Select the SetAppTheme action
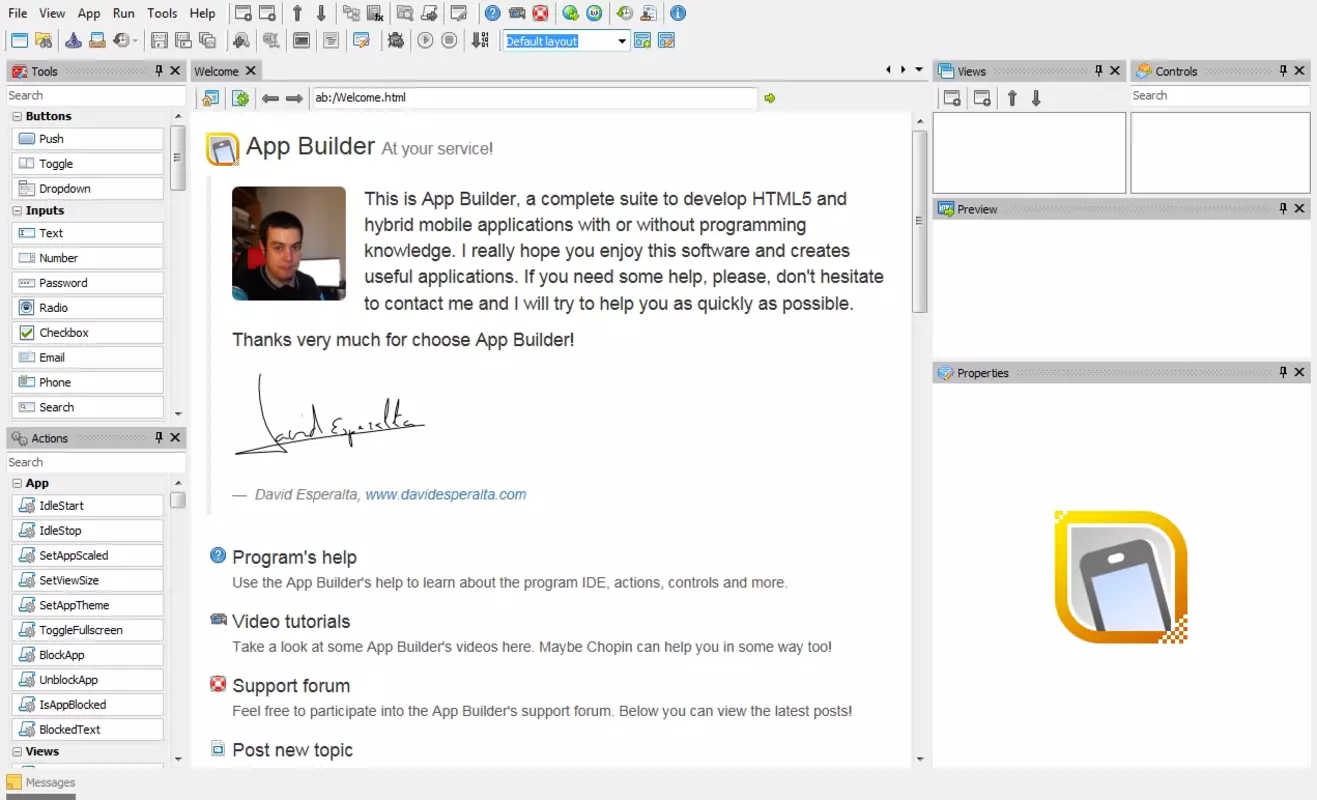 point(88,605)
